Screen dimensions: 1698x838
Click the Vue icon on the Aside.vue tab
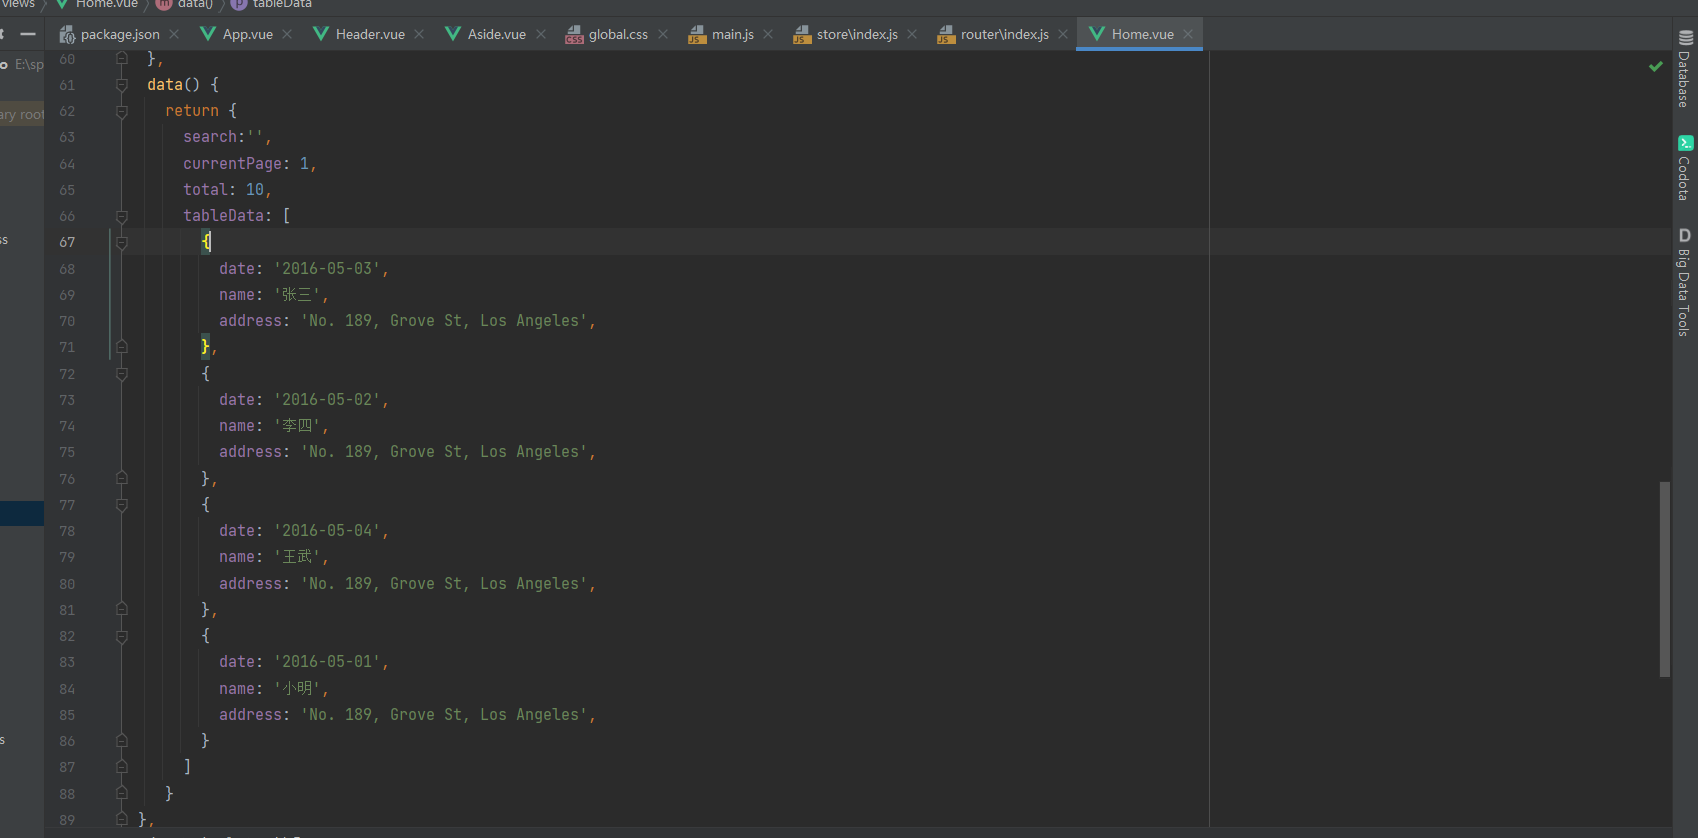[x=453, y=34]
